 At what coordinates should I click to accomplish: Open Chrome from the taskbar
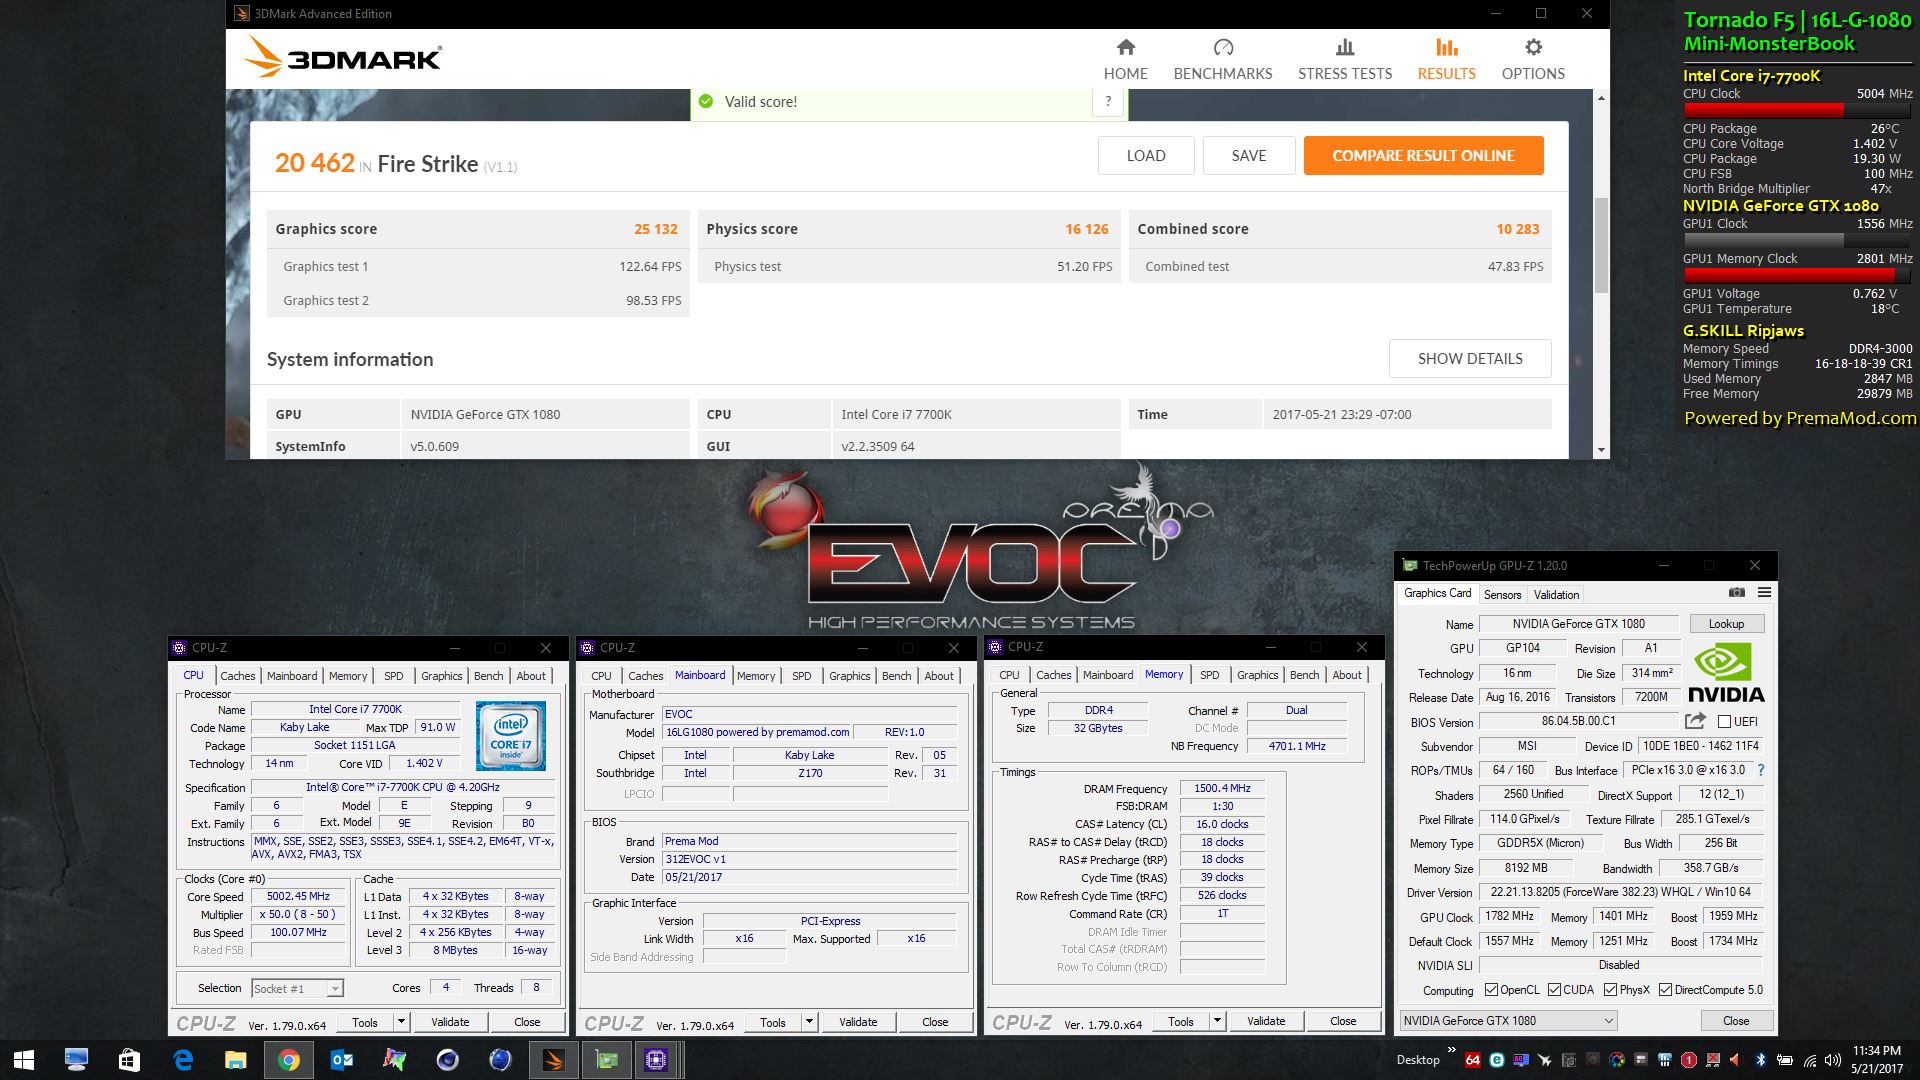click(288, 1060)
